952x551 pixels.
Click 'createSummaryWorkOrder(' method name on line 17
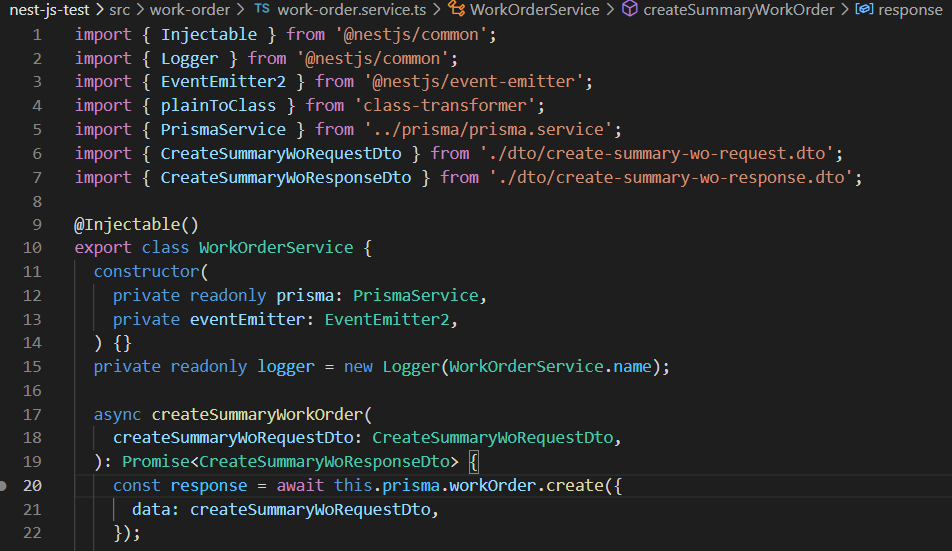tap(262, 415)
